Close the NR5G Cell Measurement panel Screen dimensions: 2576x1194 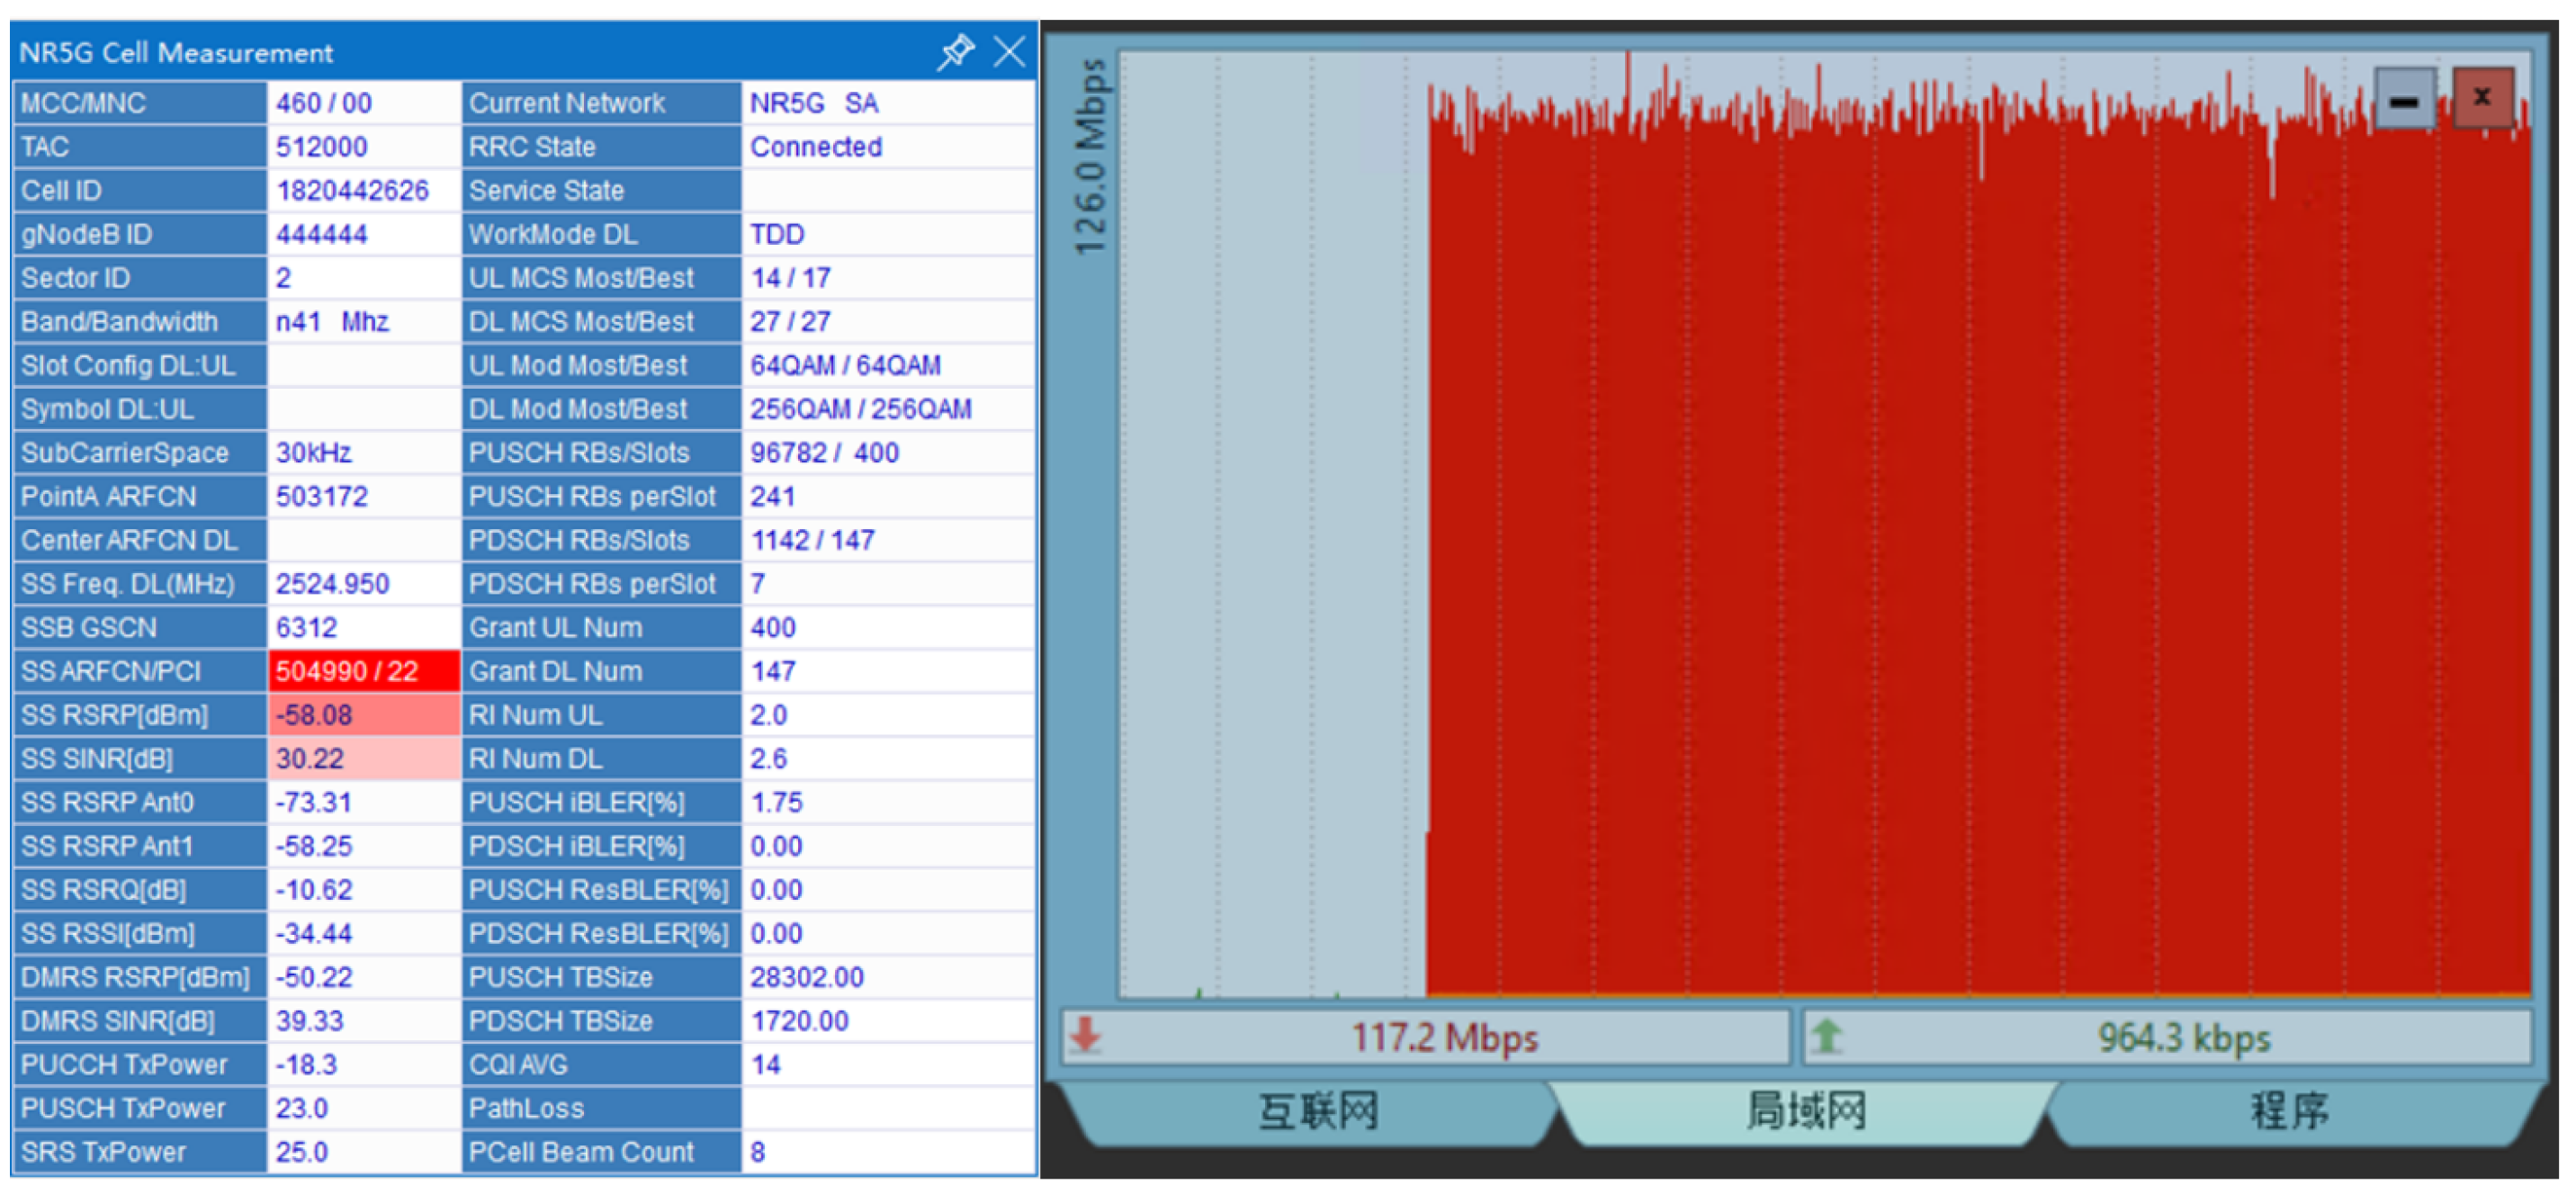pyautogui.click(x=1009, y=51)
